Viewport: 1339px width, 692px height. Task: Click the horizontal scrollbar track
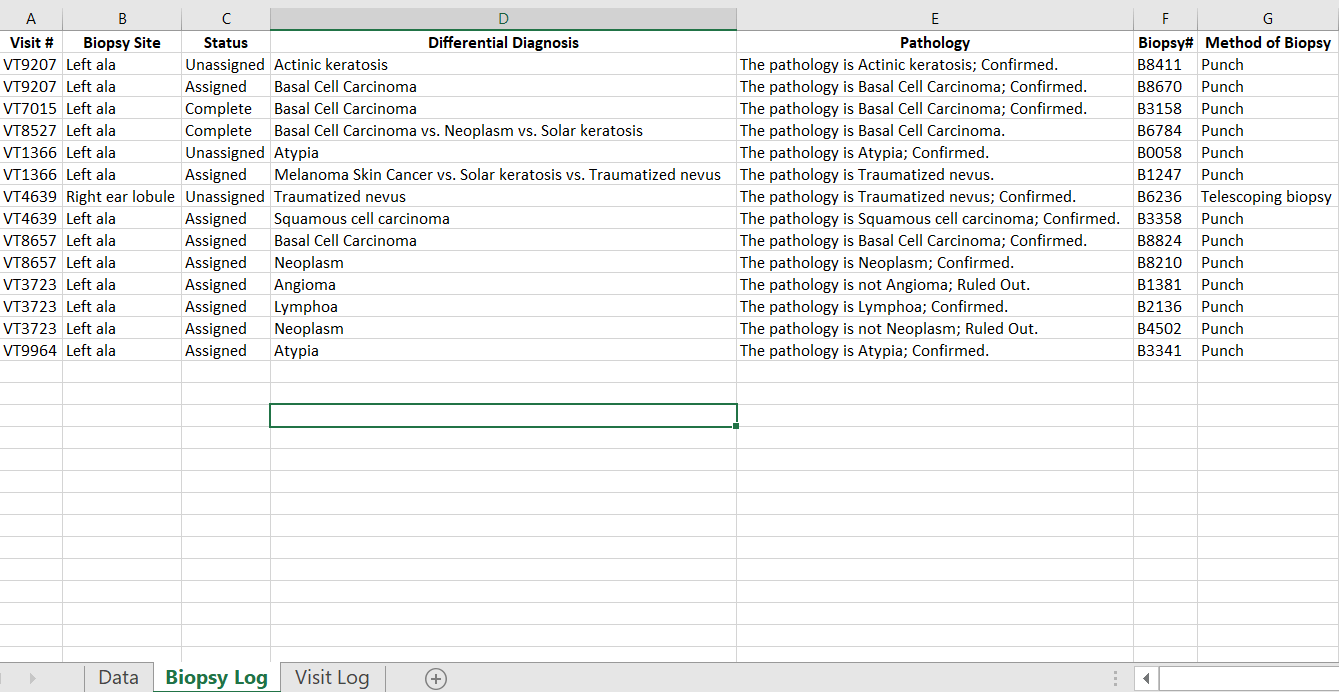tap(1250, 677)
